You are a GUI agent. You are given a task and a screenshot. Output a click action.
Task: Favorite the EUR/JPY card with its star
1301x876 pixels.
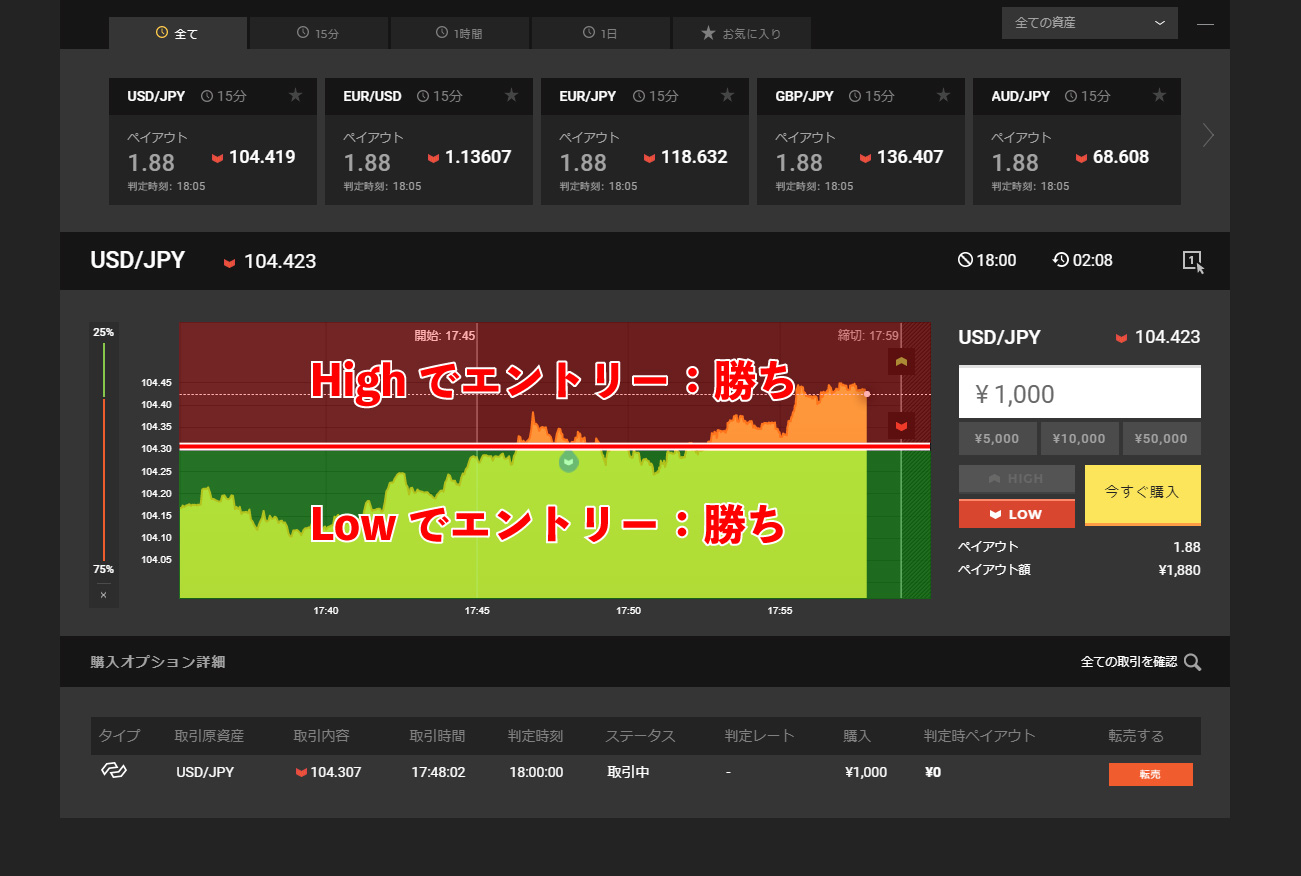click(x=727, y=96)
